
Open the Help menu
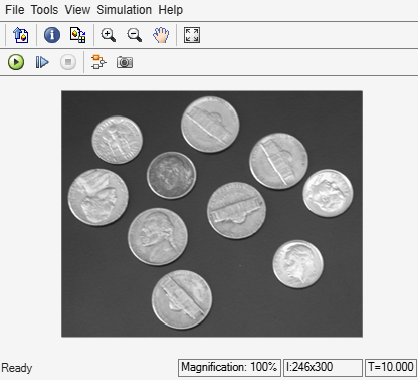click(x=170, y=10)
